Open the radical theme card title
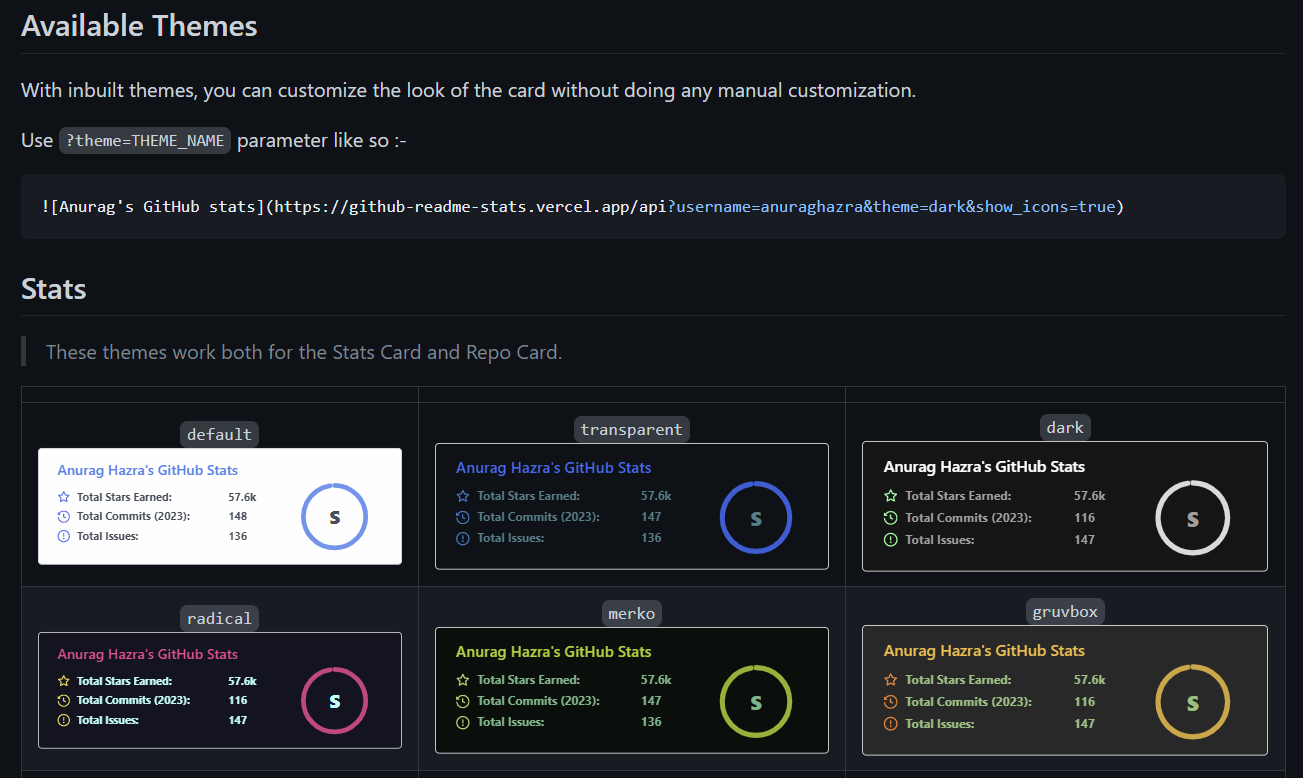 (148, 654)
